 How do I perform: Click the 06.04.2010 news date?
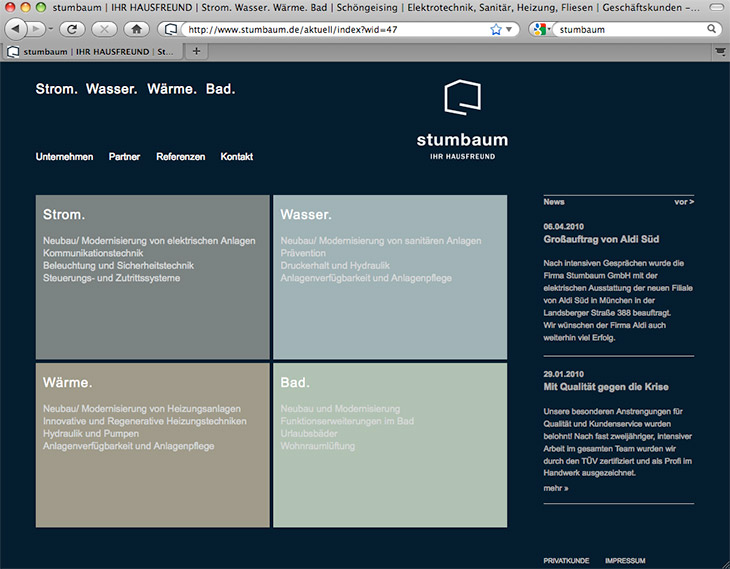coord(563,227)
